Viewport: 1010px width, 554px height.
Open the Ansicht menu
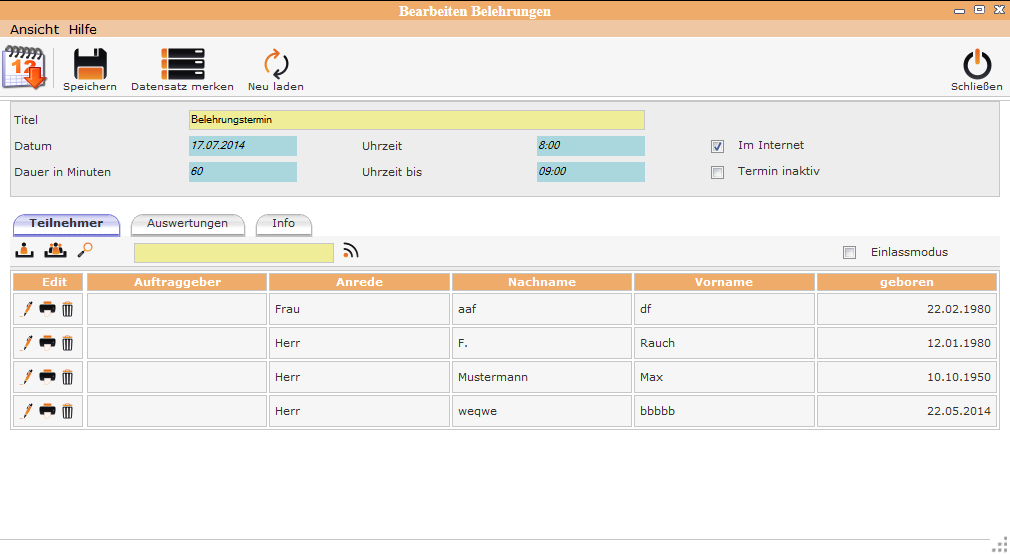[34, 29]
